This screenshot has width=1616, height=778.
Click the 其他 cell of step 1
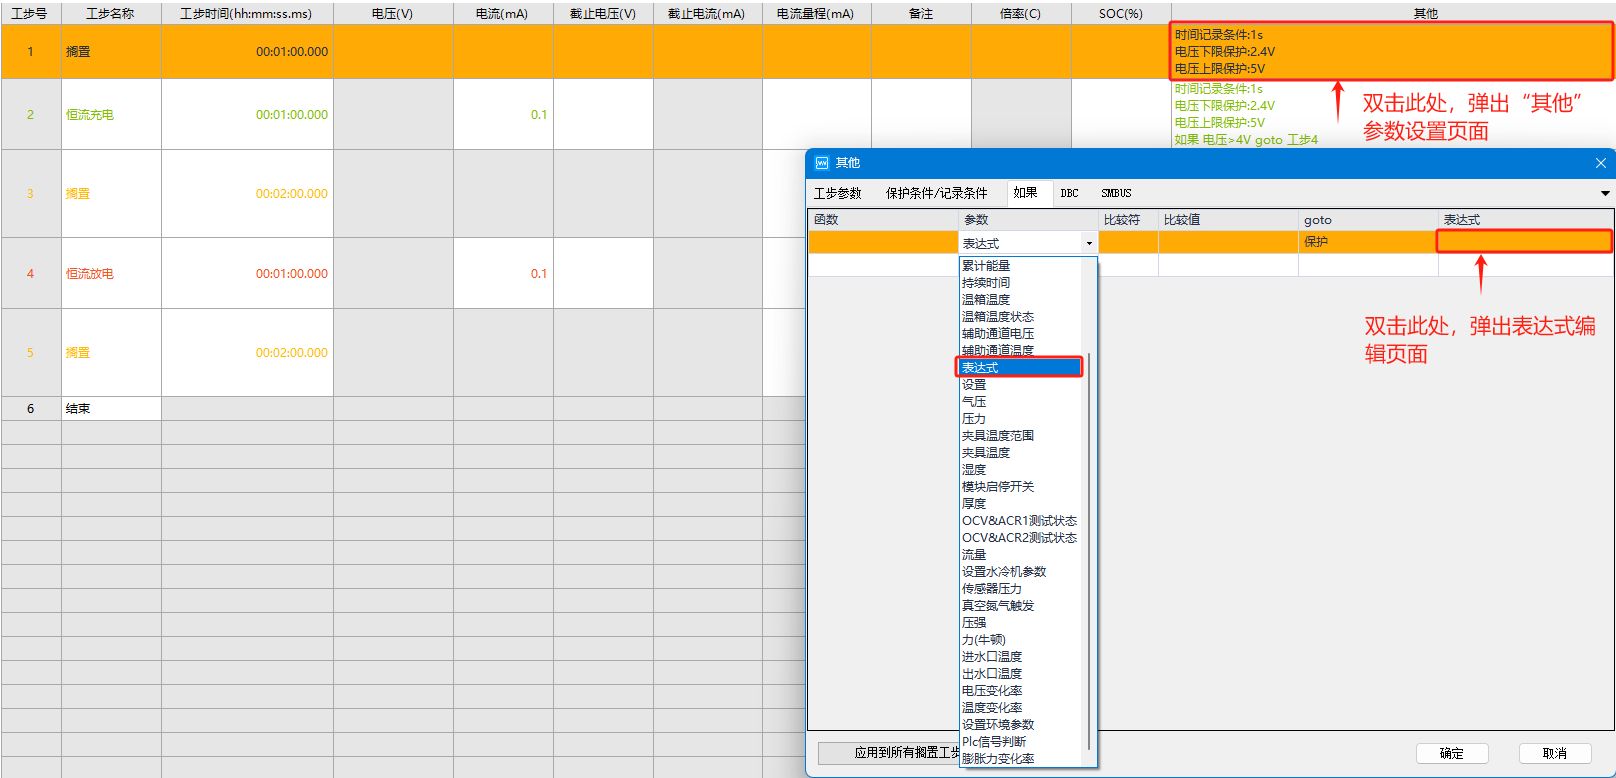pyautogui.click(x=1391, y=52)
